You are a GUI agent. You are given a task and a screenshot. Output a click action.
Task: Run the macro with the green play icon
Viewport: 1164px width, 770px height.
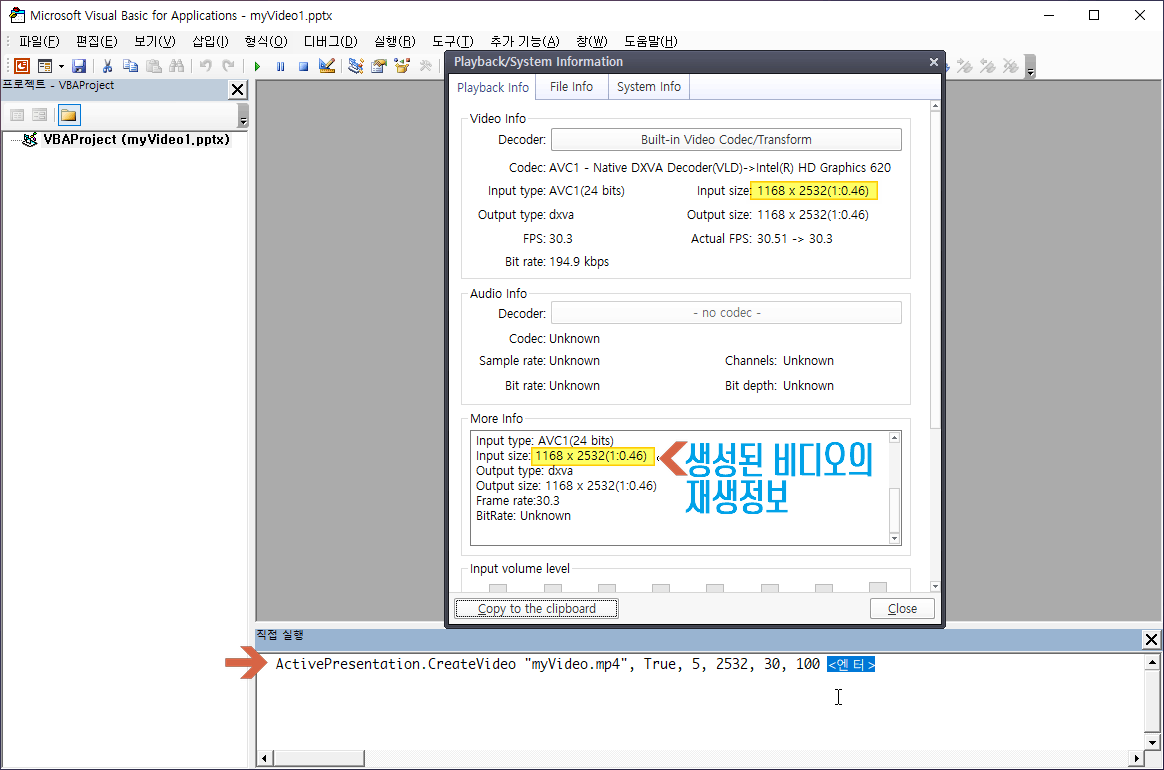(257, 66)
